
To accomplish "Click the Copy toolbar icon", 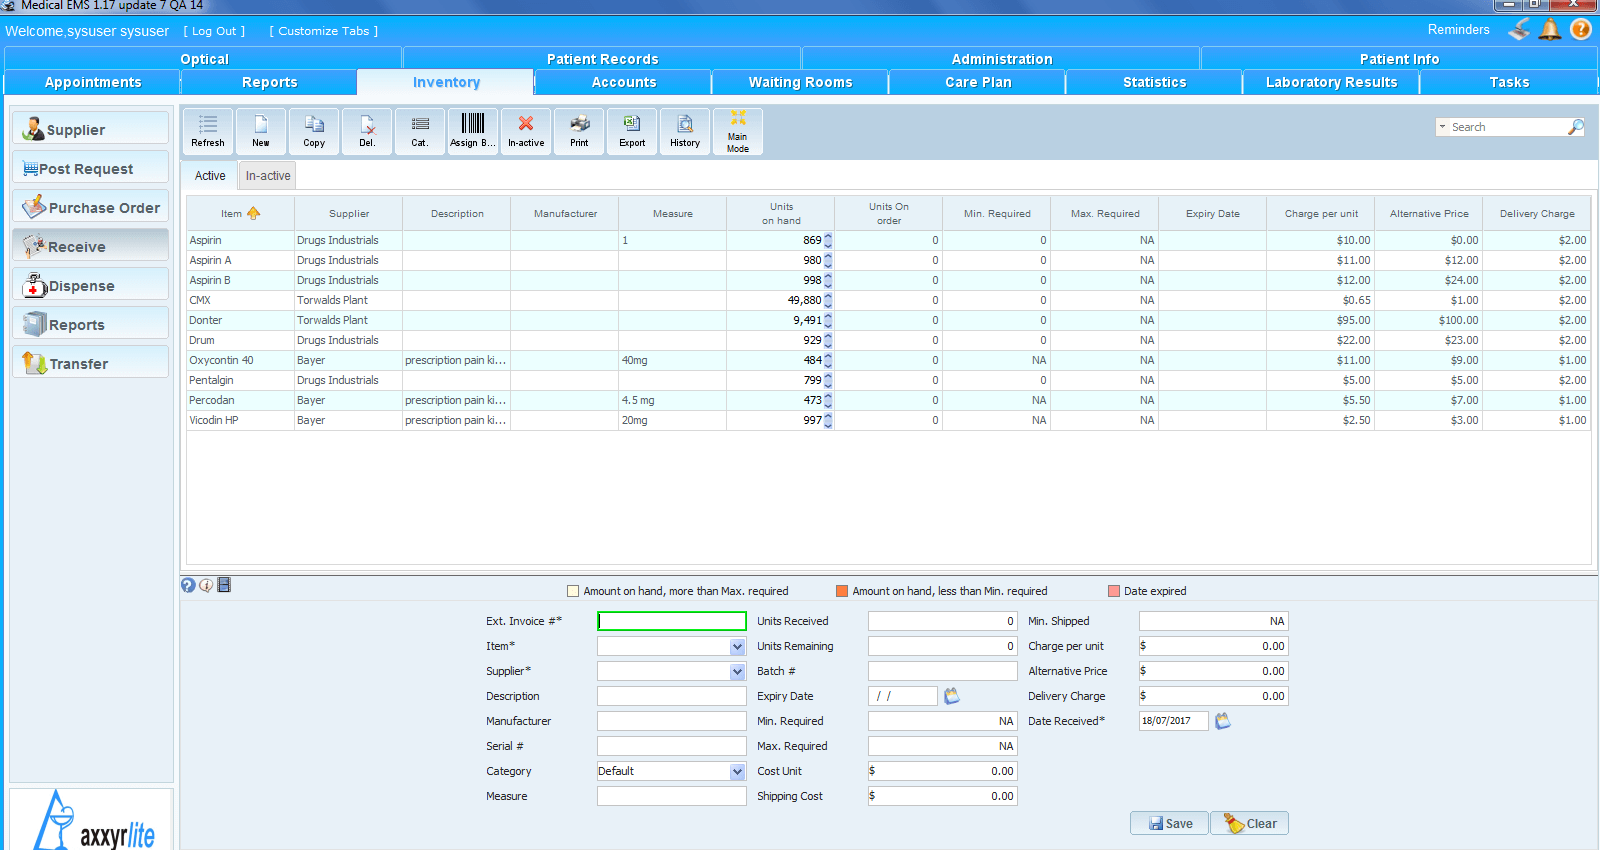I will [314, 131].
